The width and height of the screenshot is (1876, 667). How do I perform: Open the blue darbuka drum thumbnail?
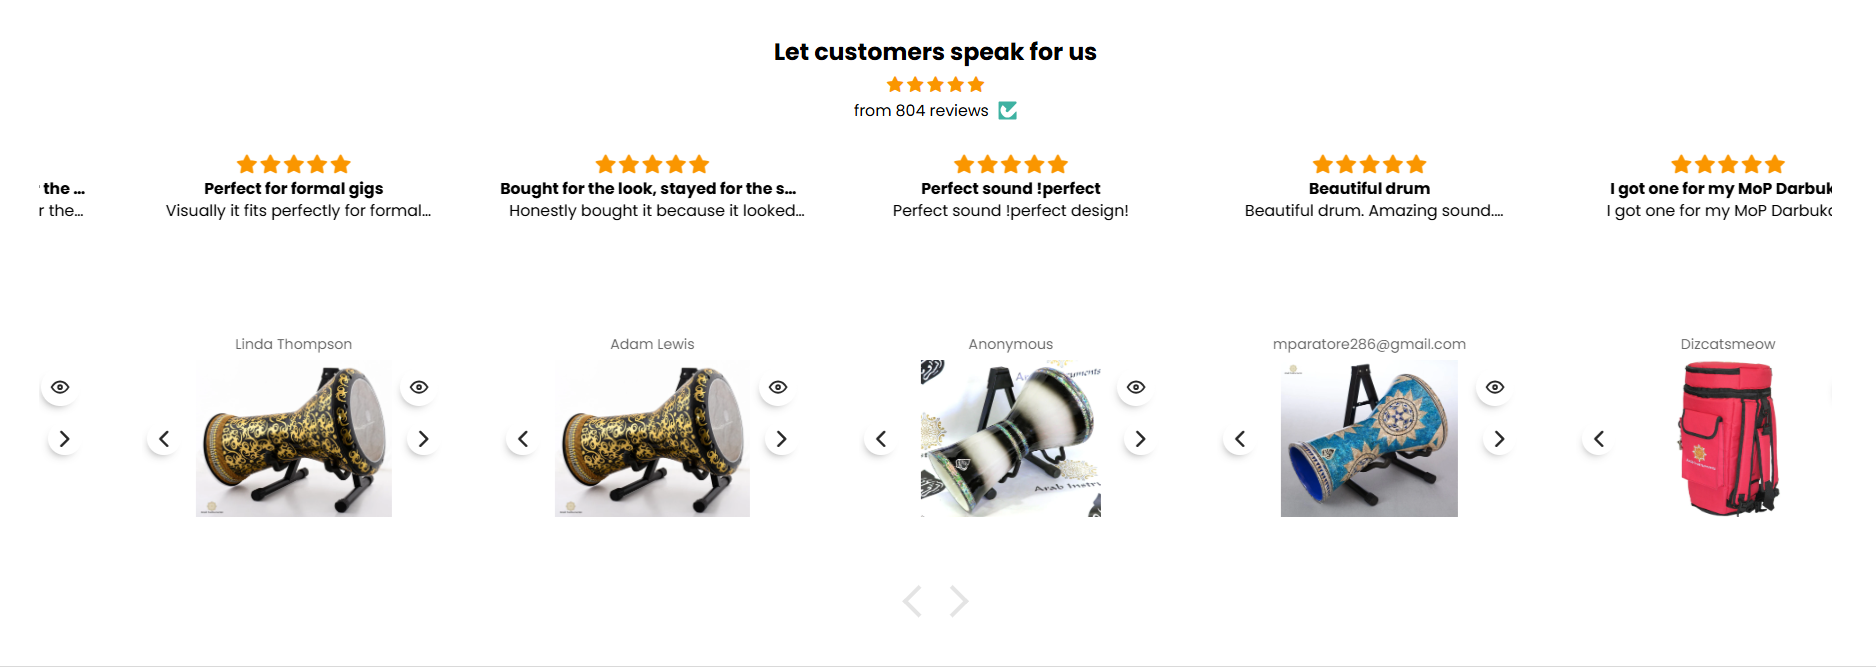pyautogui.click(x=1369, y=439)
